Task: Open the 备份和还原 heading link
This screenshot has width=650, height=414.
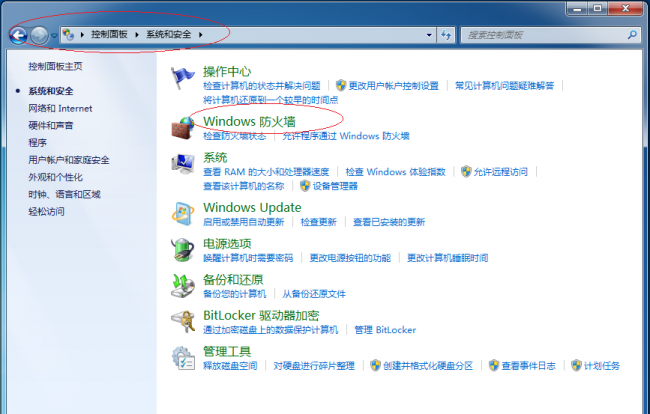Action: (x=233, y=279)
